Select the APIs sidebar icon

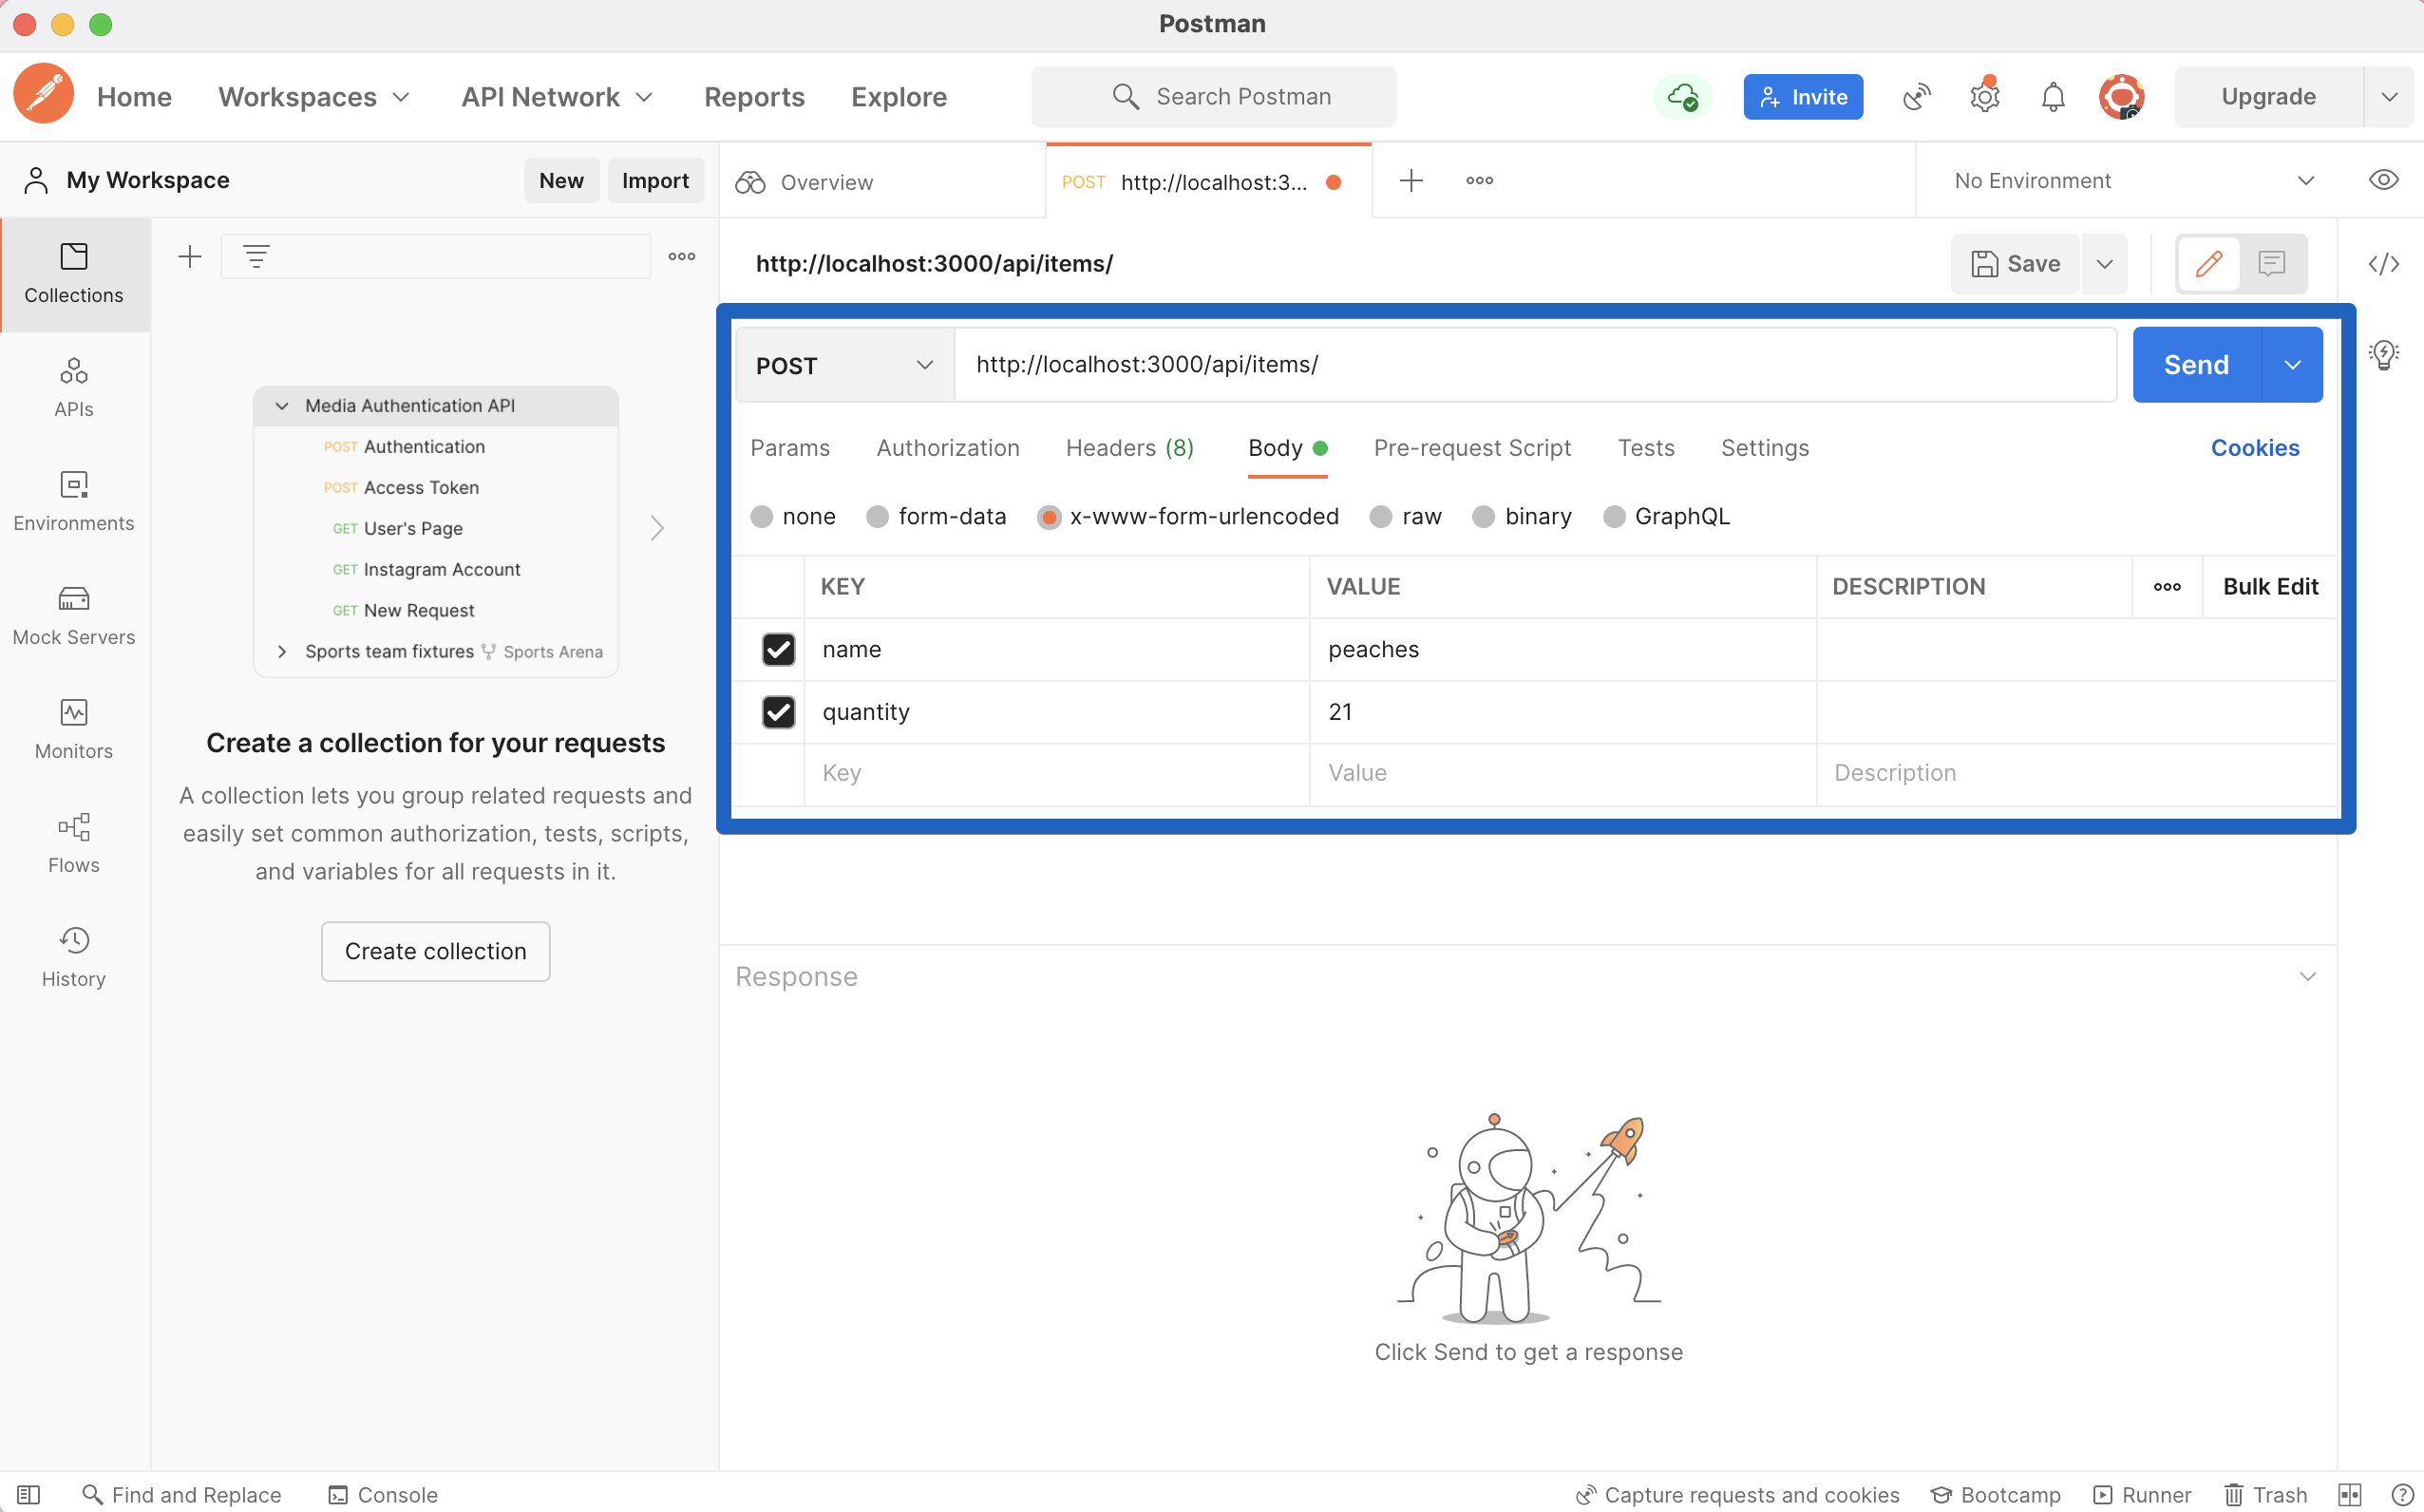tap(73, 385)
